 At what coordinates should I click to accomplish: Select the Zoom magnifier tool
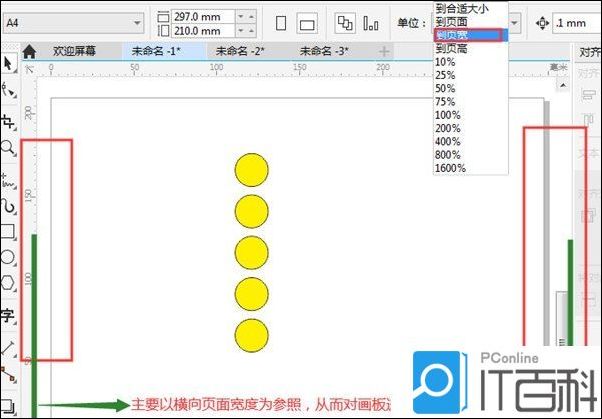coord(8,148)
